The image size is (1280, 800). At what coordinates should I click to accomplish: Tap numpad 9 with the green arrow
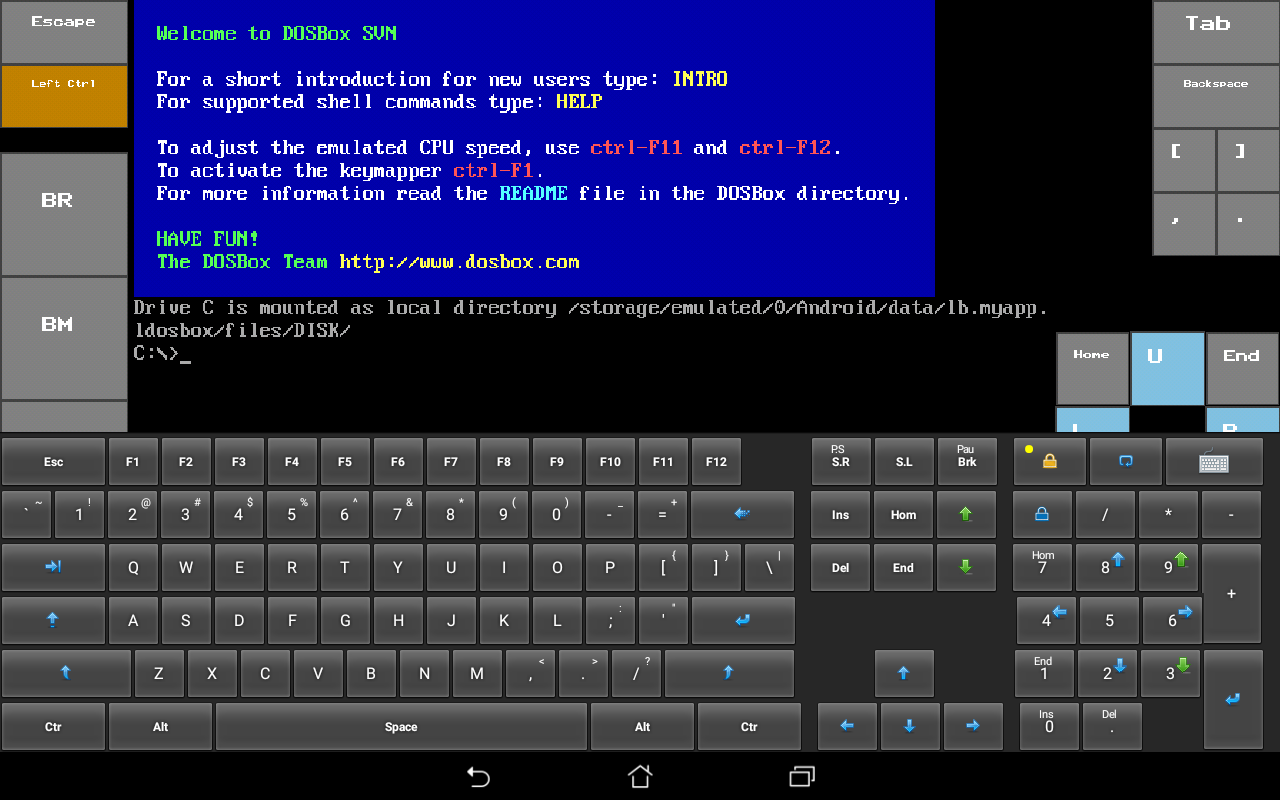click(x=1168, y=567)
